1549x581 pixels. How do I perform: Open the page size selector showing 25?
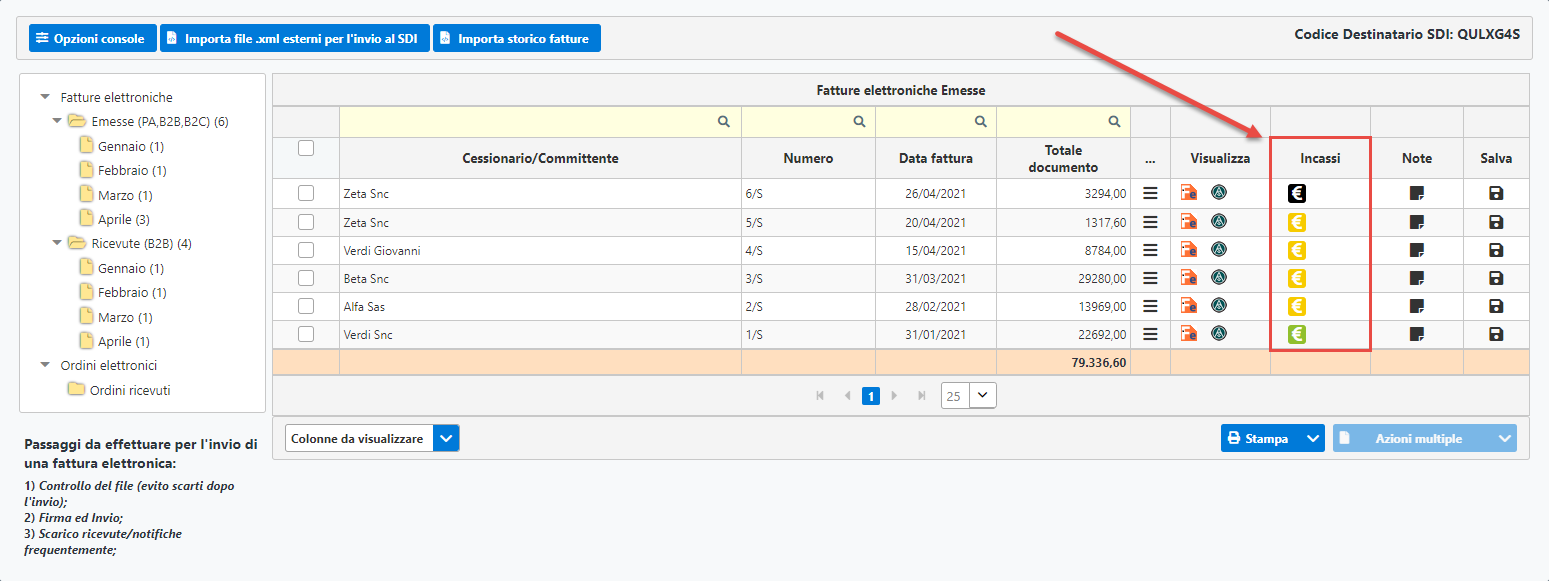click(968, 396)
